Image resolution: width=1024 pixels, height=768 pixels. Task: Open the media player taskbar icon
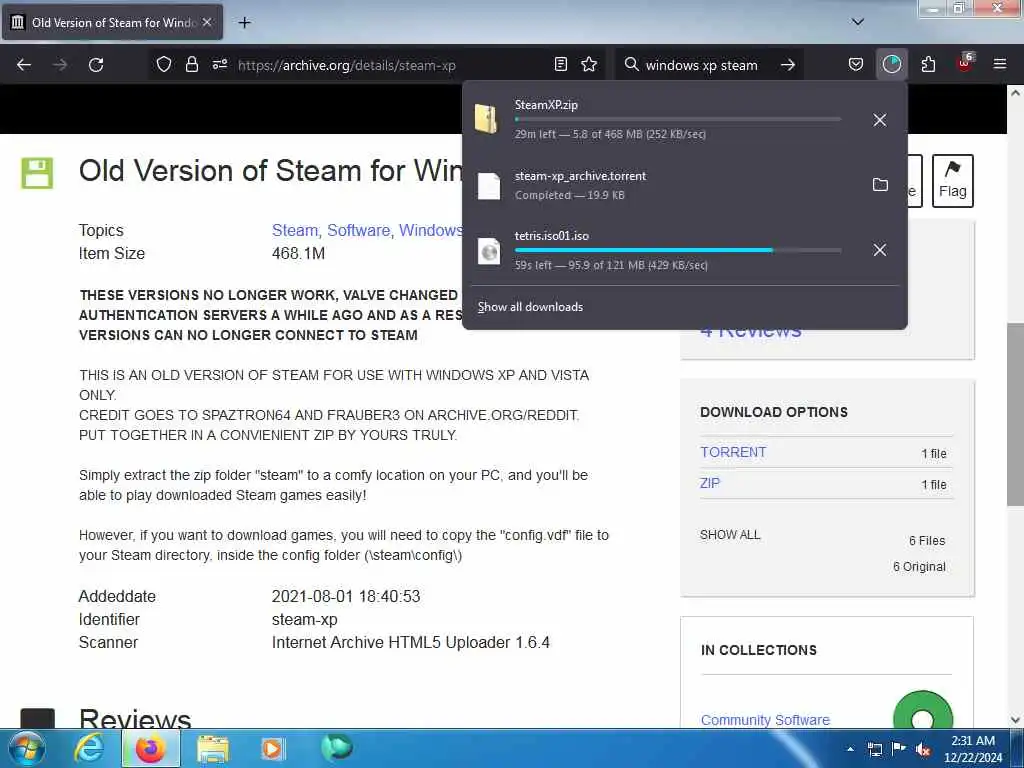coord(272,748)
